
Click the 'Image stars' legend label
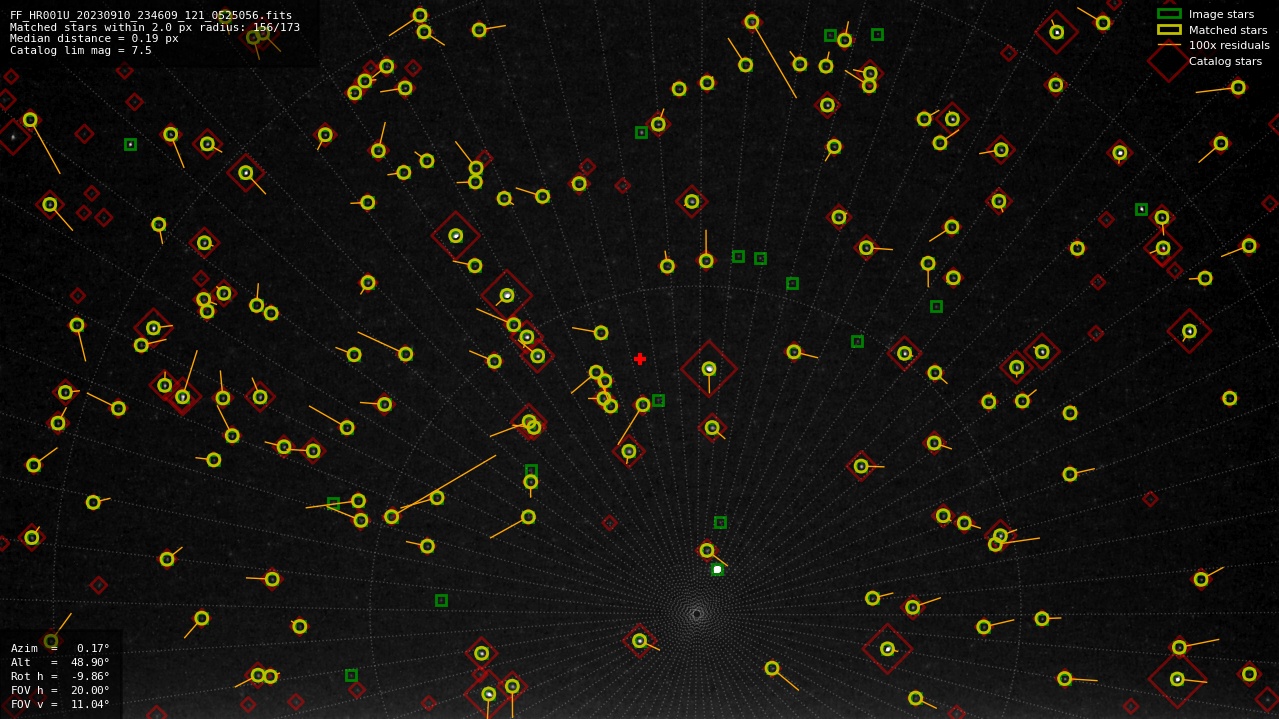point(1221,14)
